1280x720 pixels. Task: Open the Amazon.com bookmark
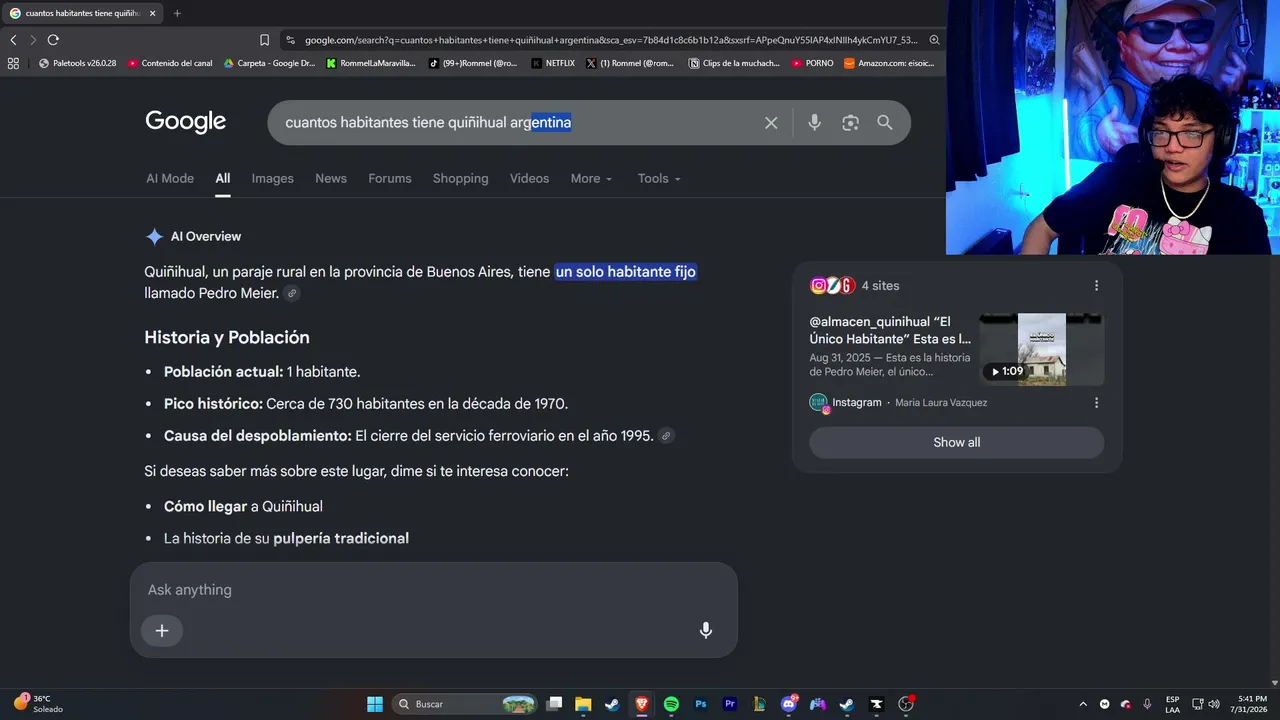889,63
